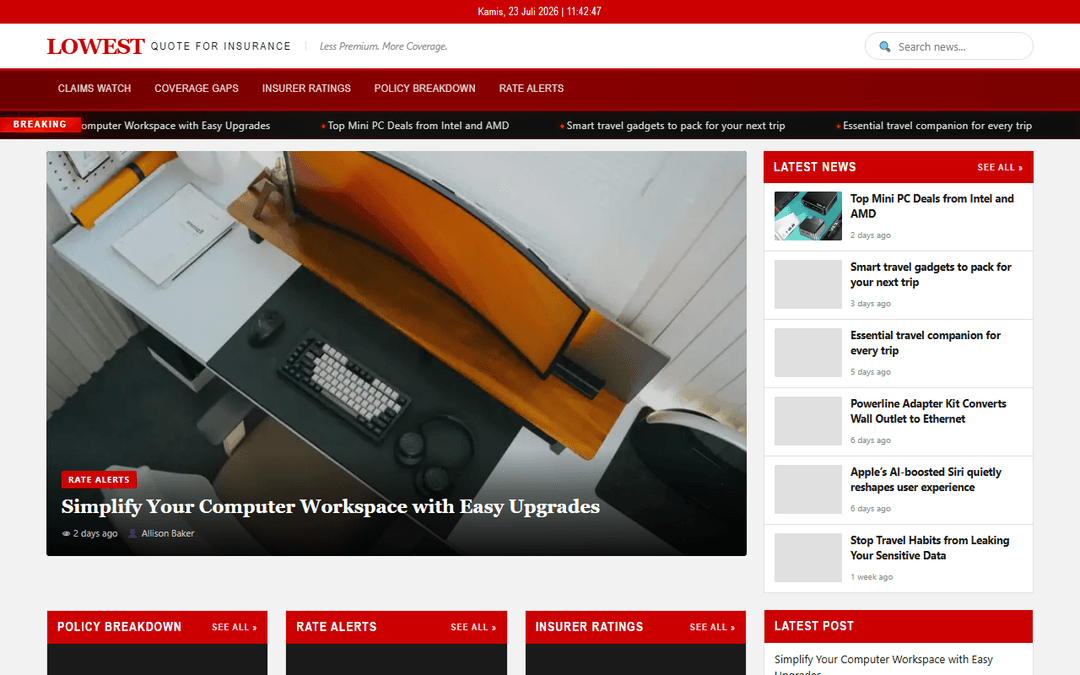Click the 'Less Premium. More Coverage.' tagline
The image size is (1080, 675).
pyautogui.click(x=384, y=46)
